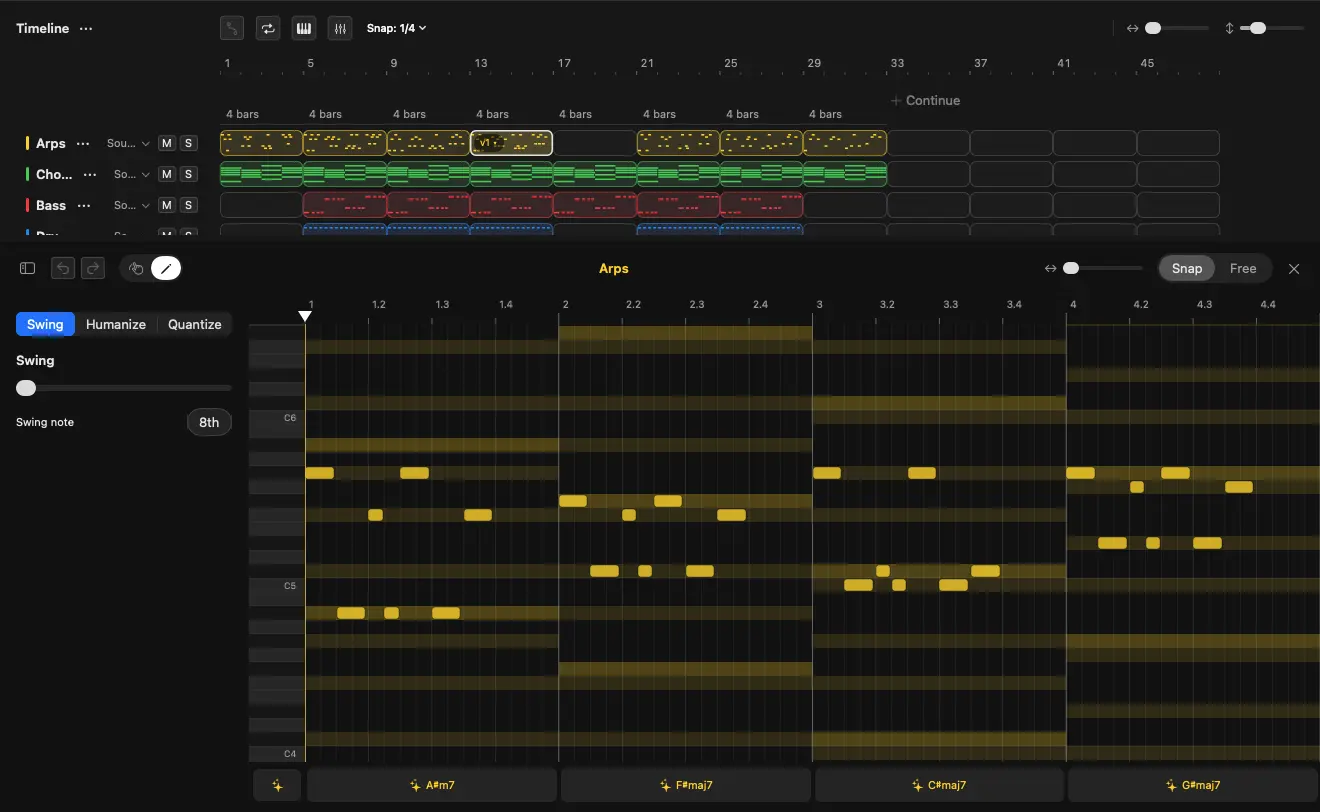Close the Arps piano roll editor
This screenshot has height=812, width=1320.
pos(1294,268)
